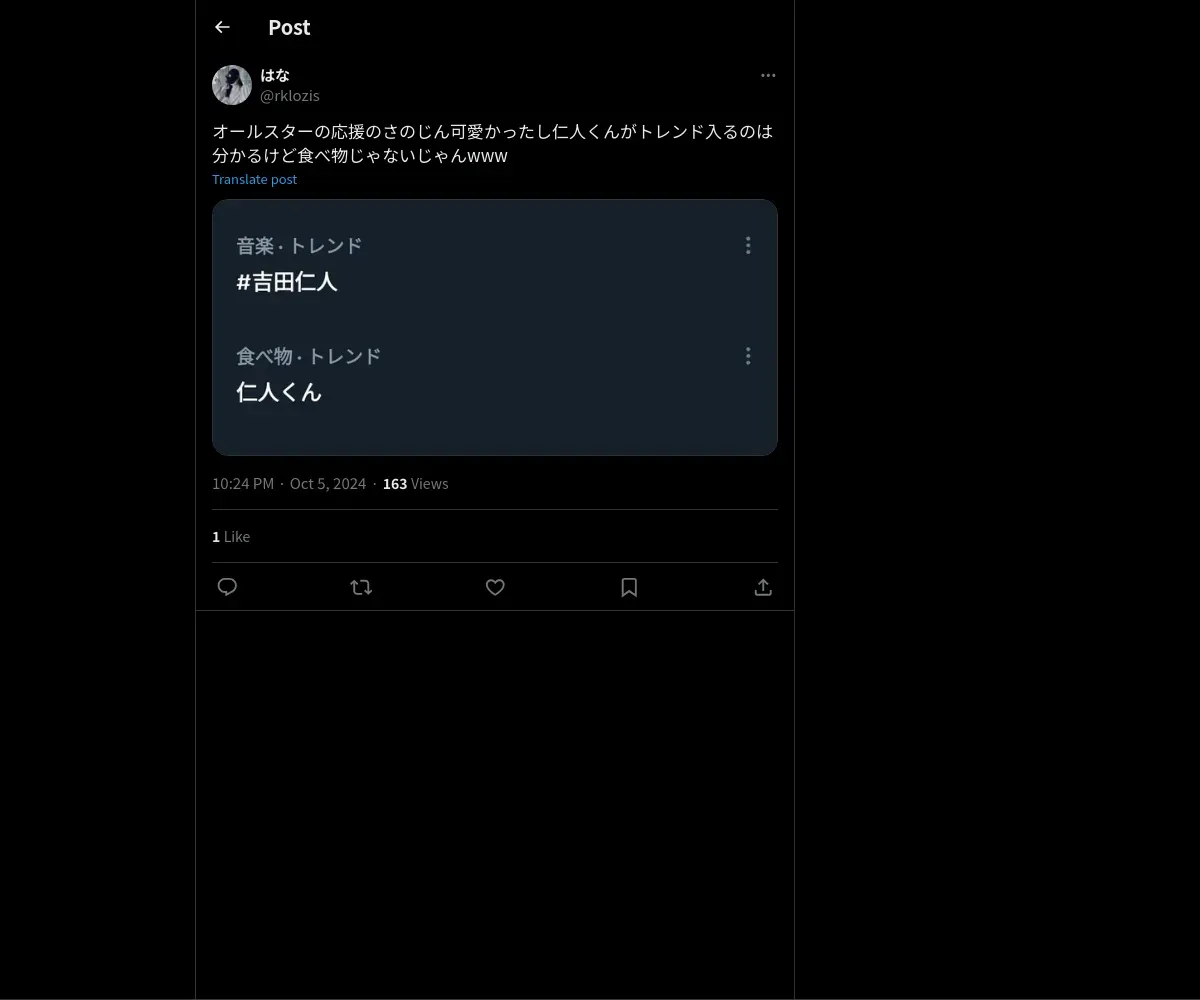This screenshot has height=1000, width=1200.
Task: Open the 163 Views count
Action: point(415,483)
